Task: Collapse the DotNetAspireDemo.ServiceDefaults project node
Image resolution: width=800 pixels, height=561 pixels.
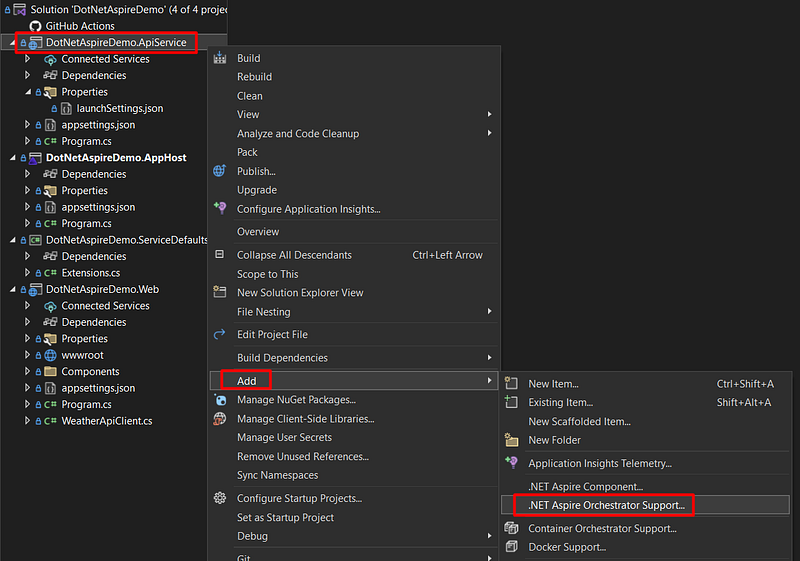Action: pyautogui.click(x=12, y=240)
